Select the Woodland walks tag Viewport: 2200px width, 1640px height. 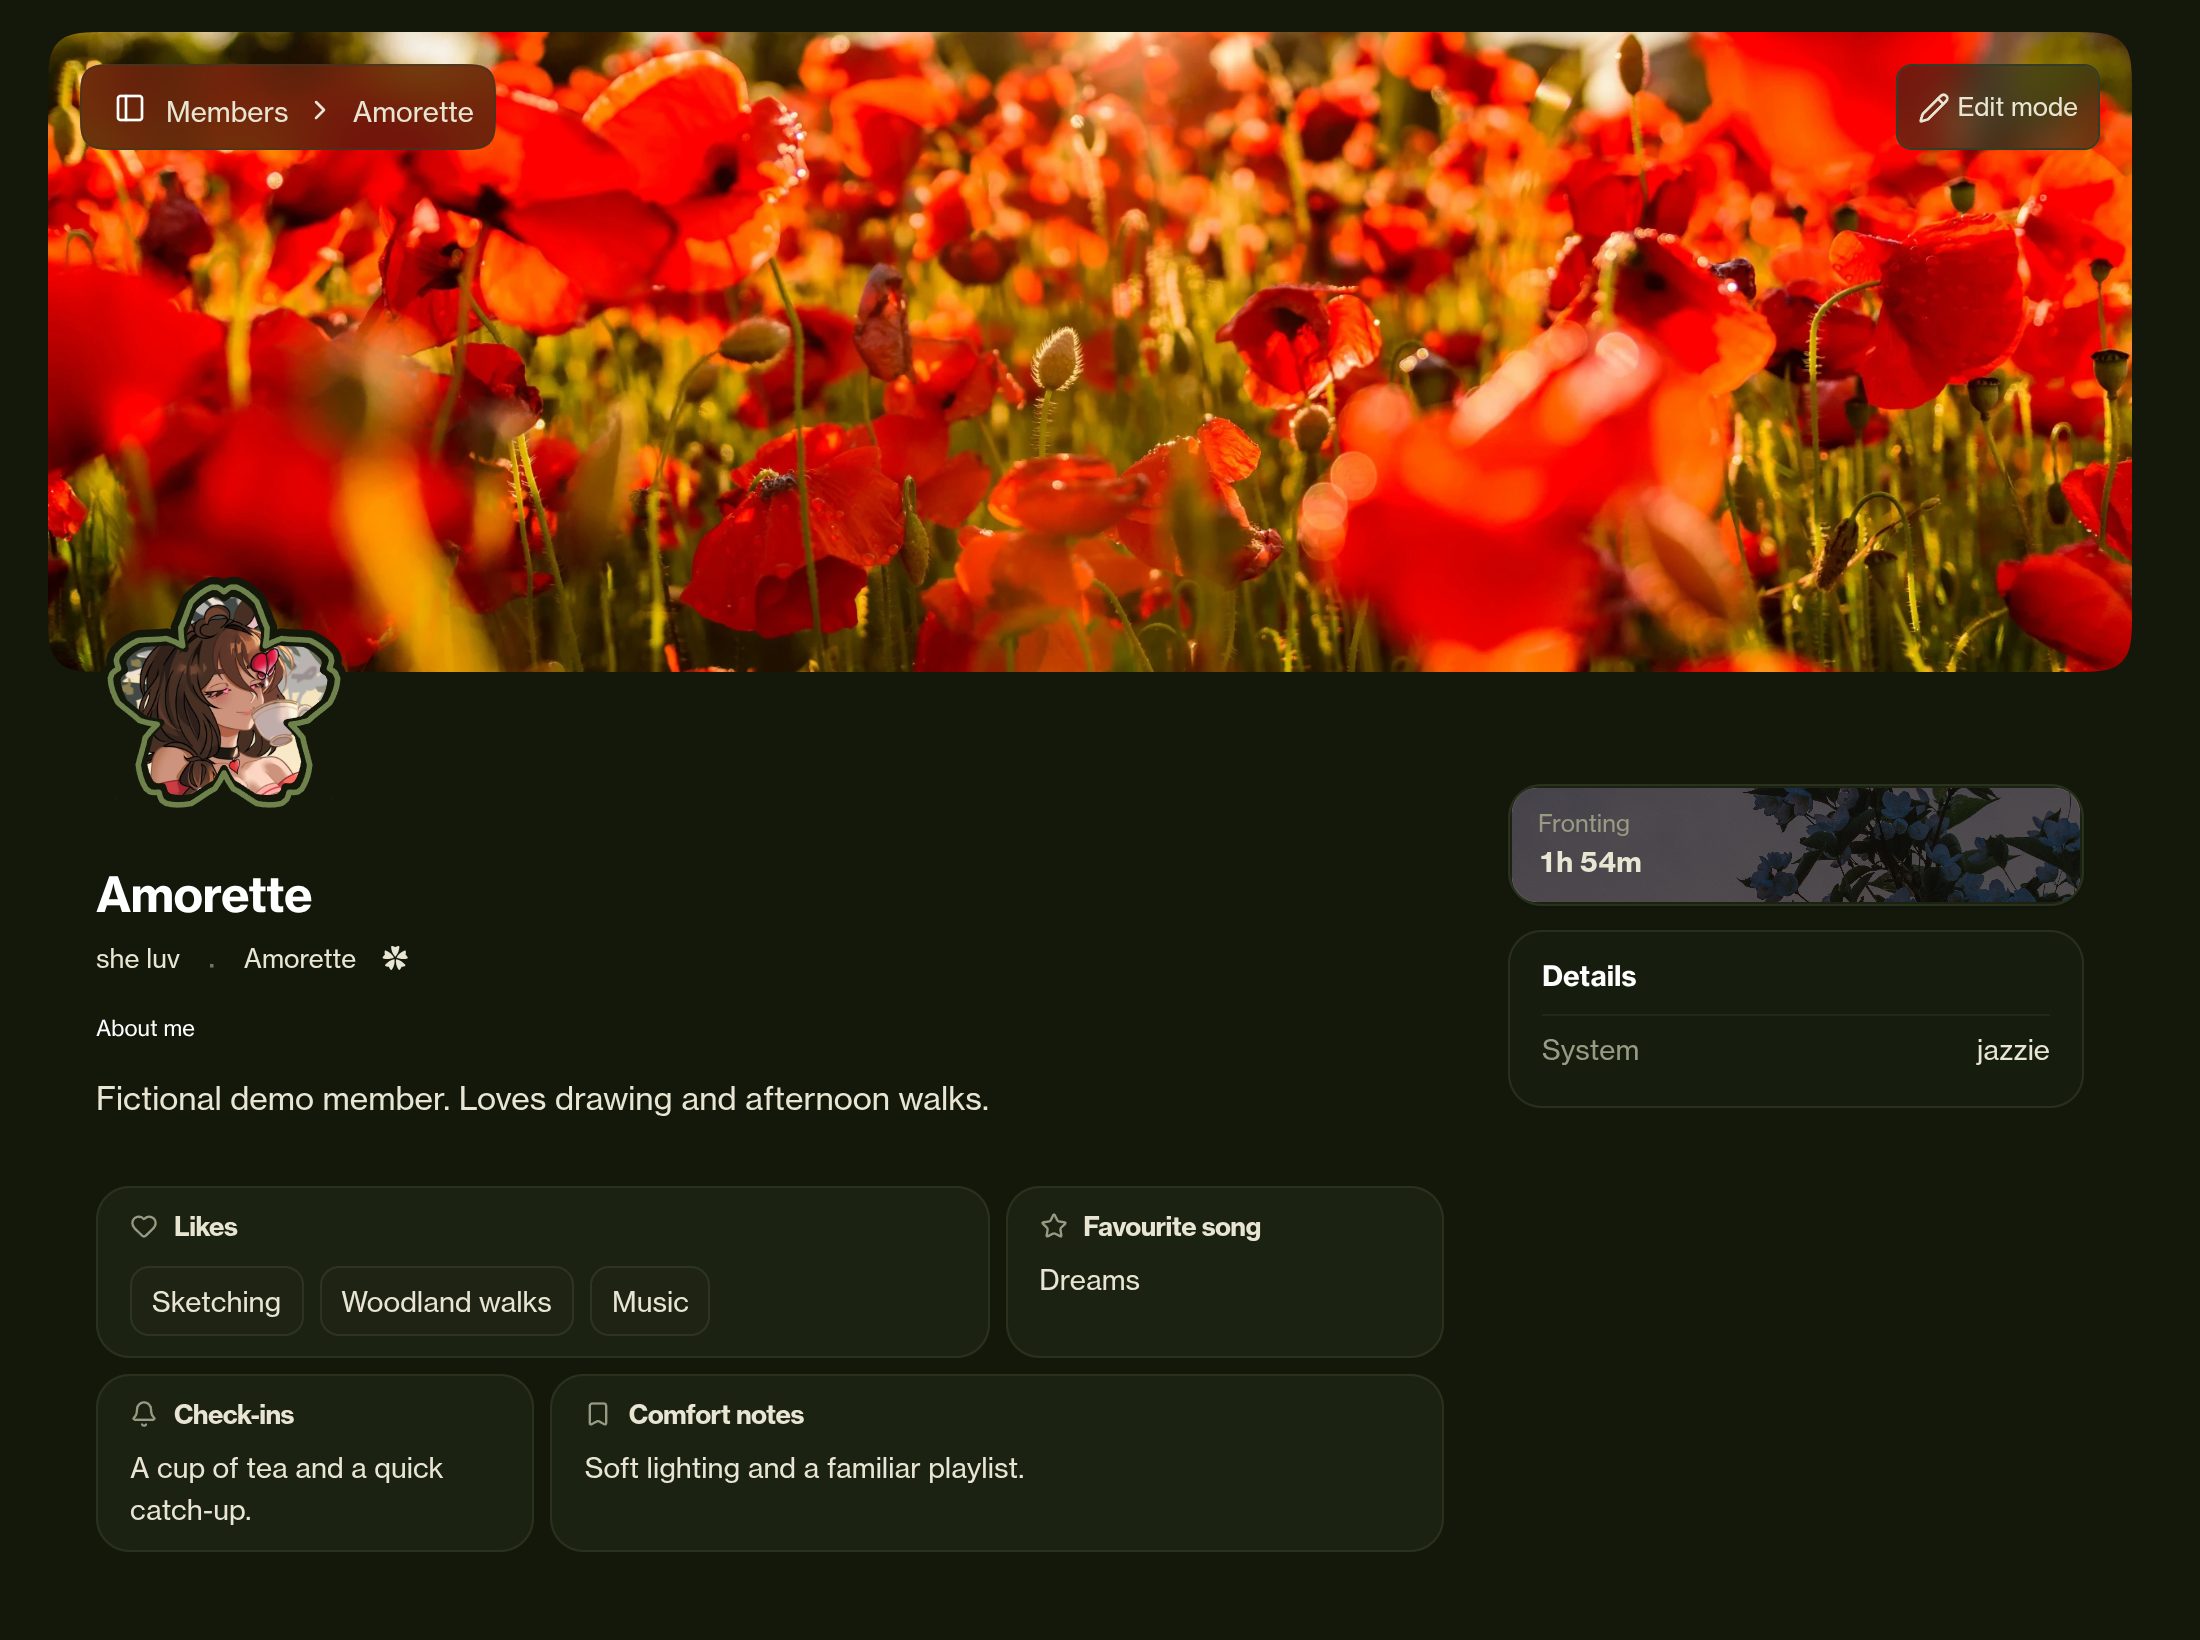click(x=446, y=1301)
